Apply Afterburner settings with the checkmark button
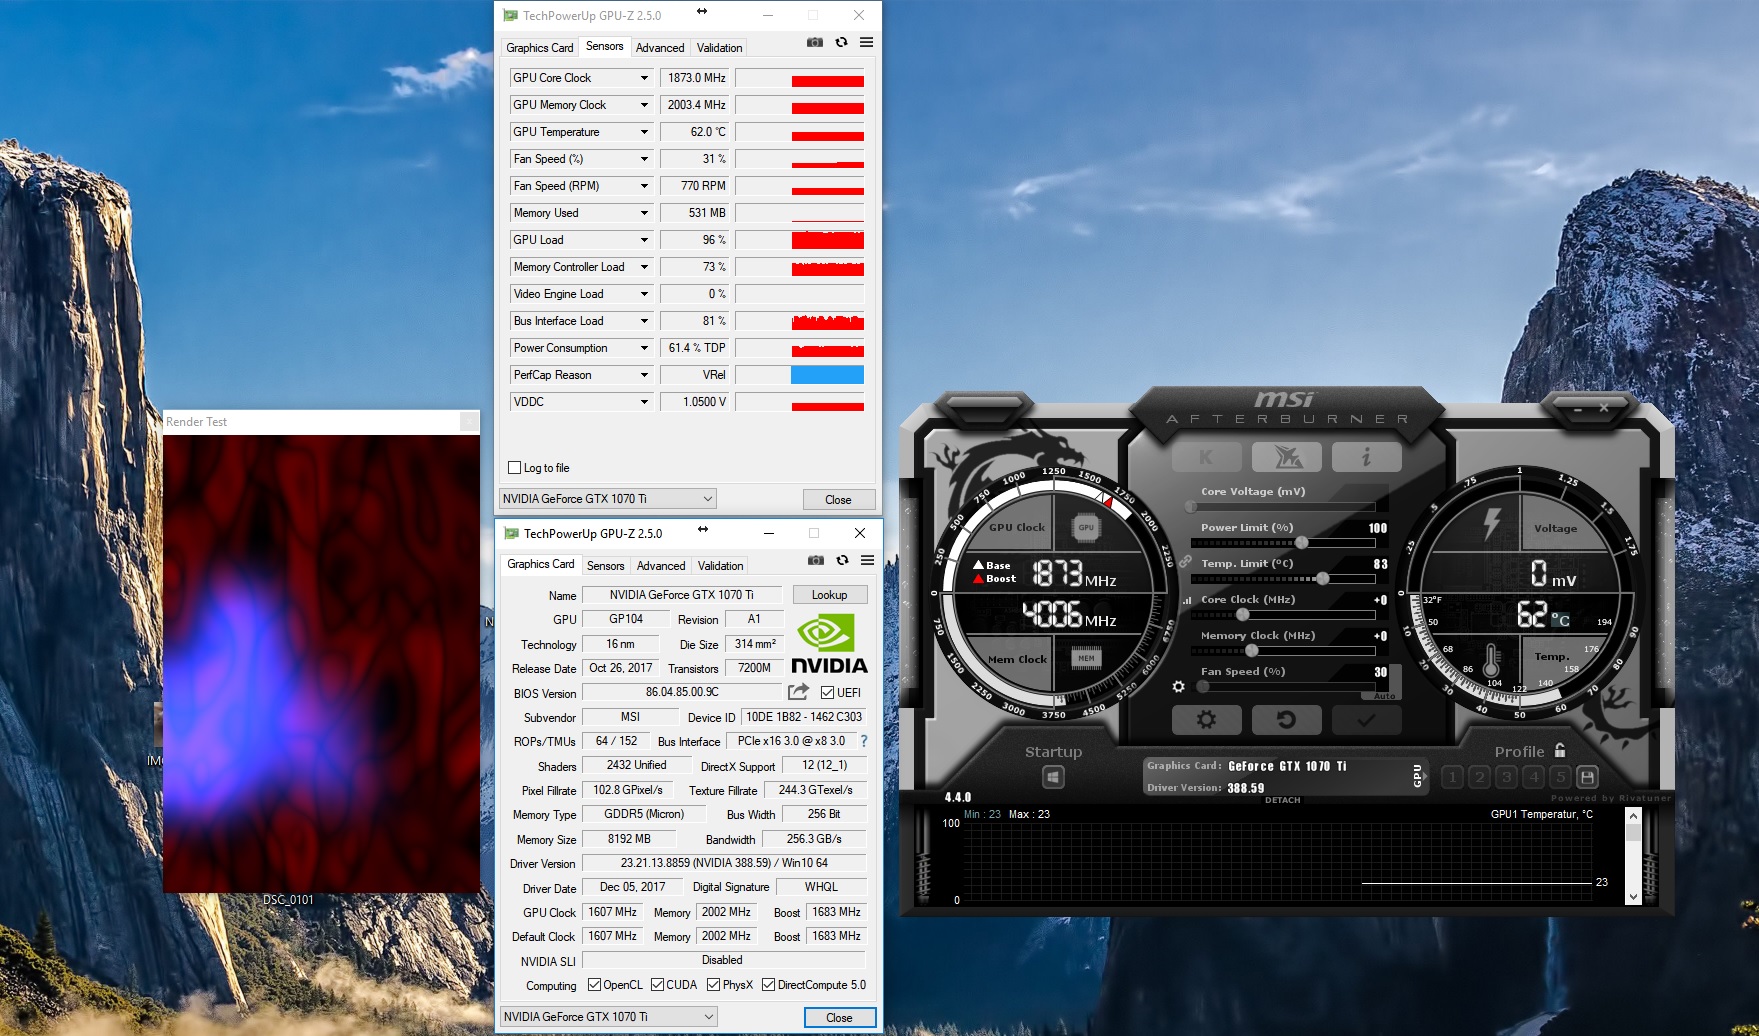 [x=1366, y=719]
